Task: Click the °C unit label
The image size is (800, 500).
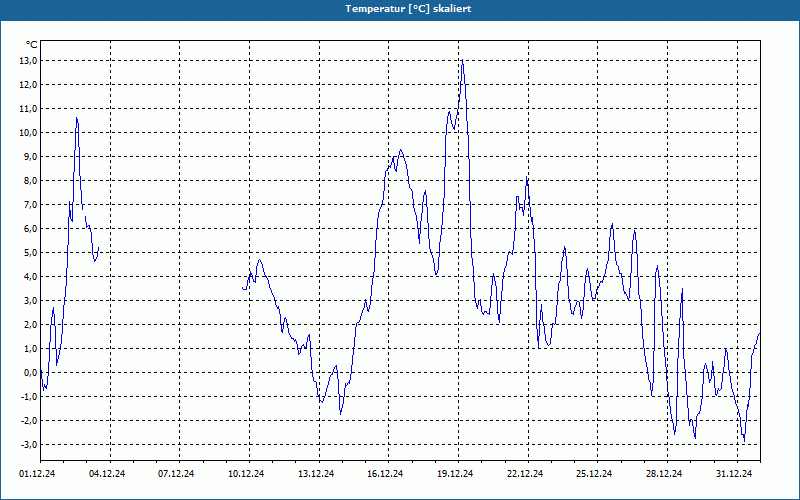Action: click(31, 45)
